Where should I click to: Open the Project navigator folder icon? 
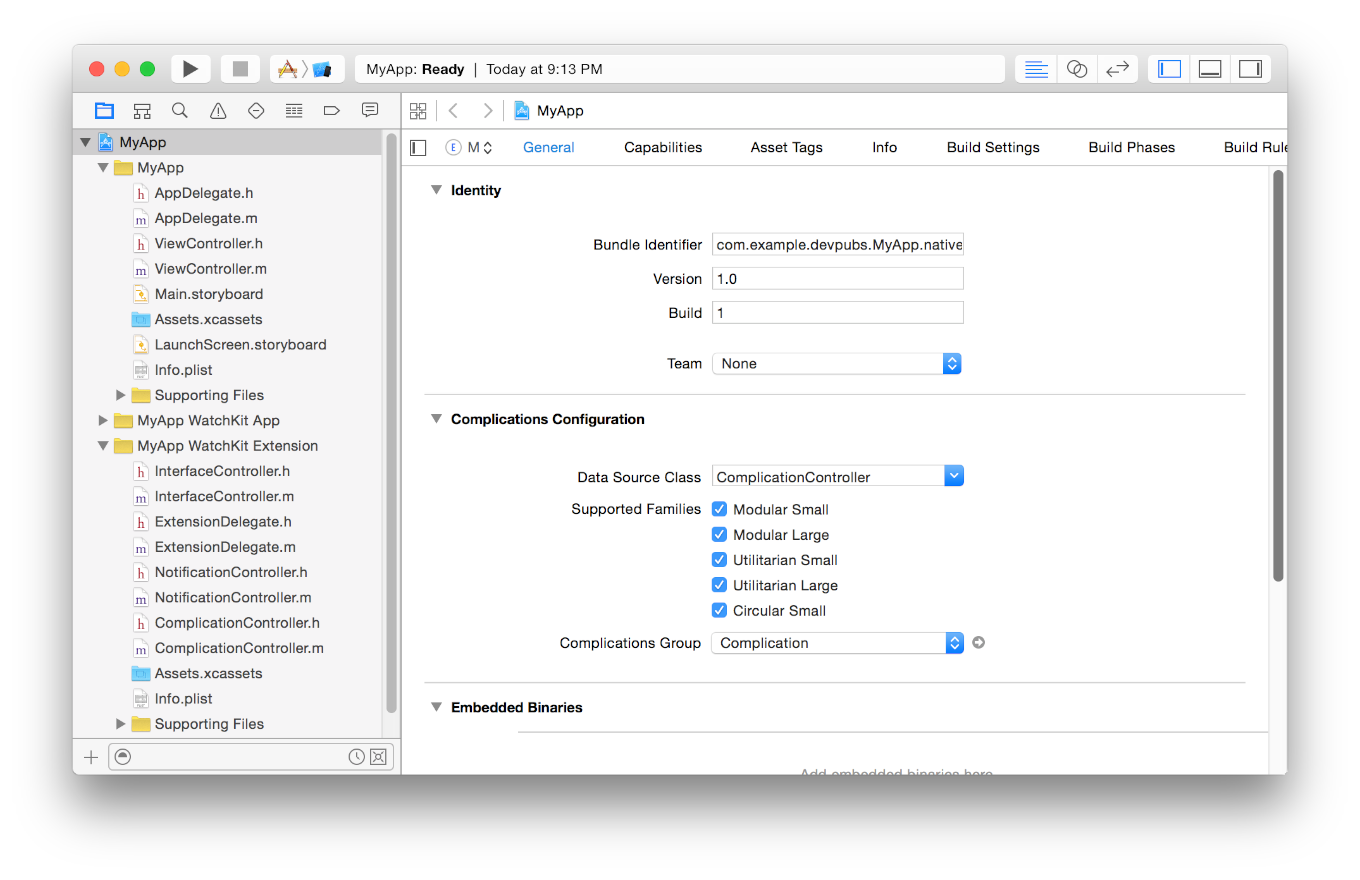(104, 110)
